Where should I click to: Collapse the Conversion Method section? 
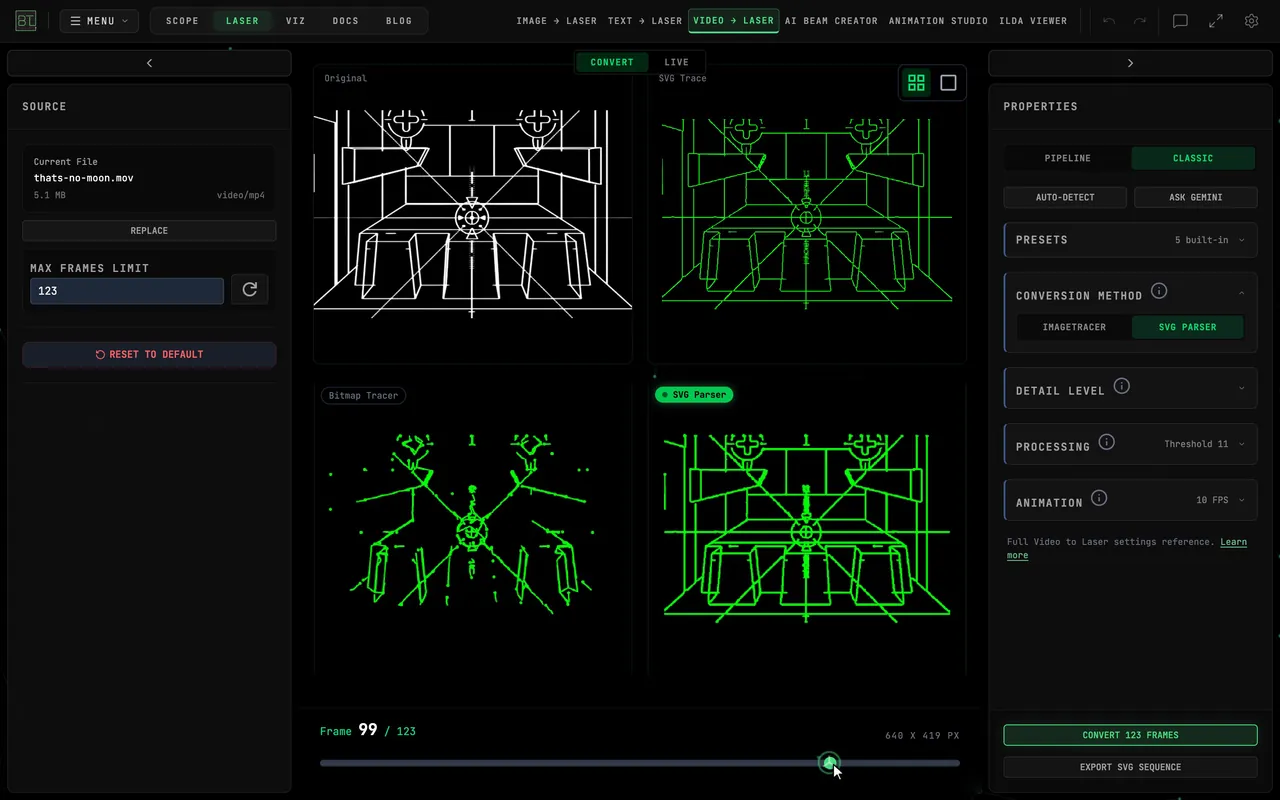tap(1241, 293)
